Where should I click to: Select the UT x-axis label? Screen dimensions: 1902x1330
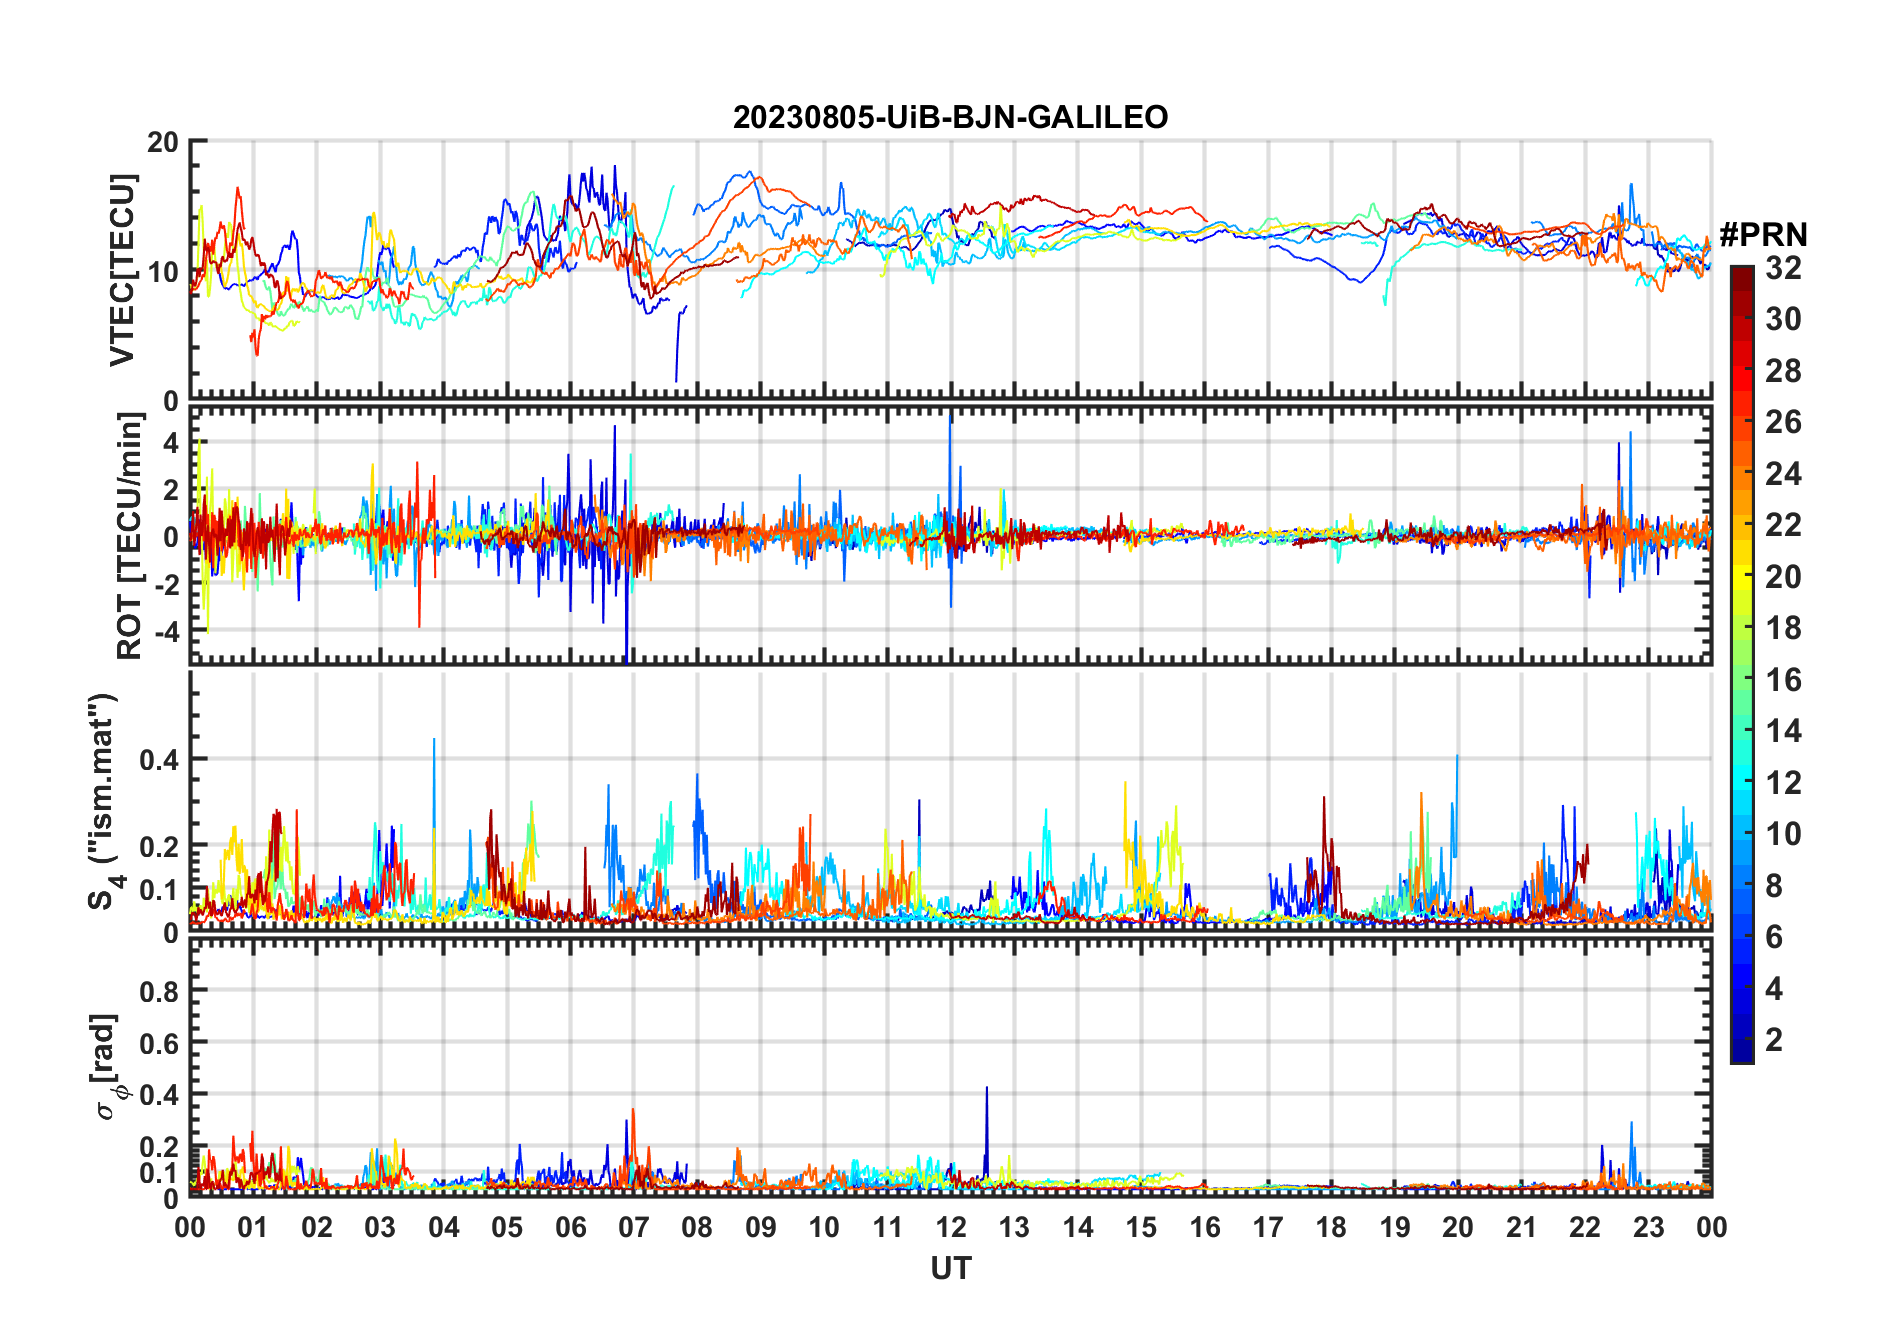950,1268
